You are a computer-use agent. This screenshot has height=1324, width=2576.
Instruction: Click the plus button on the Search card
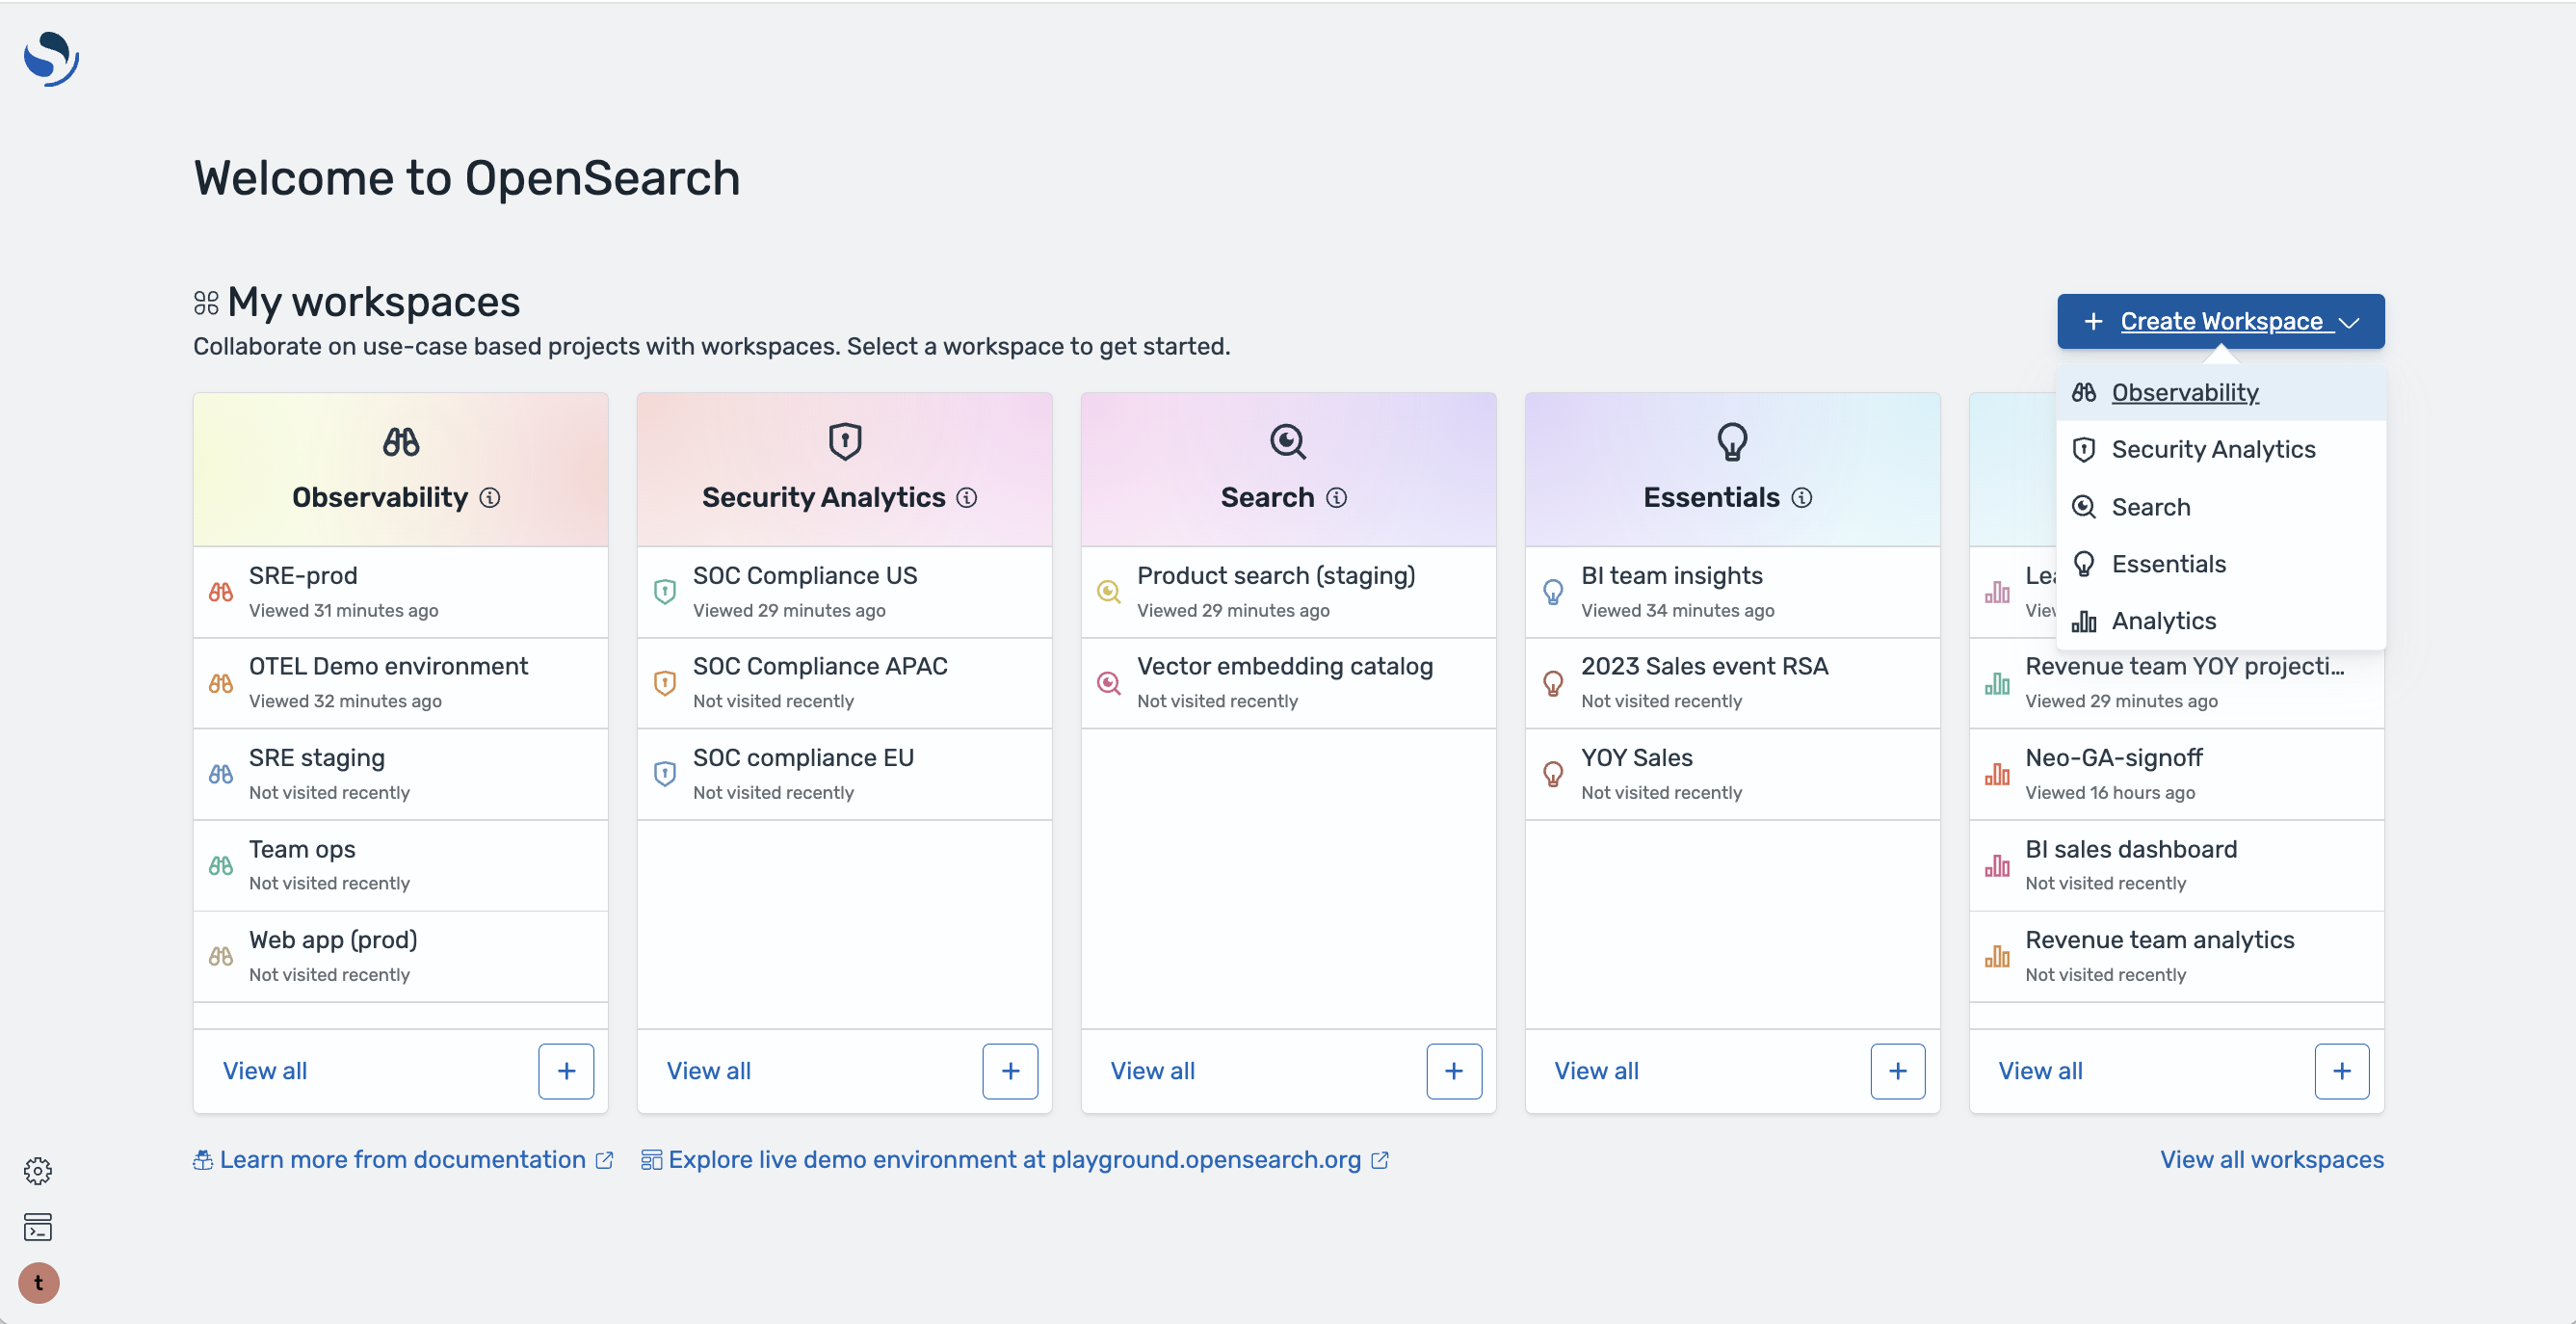point(1454,1071)
